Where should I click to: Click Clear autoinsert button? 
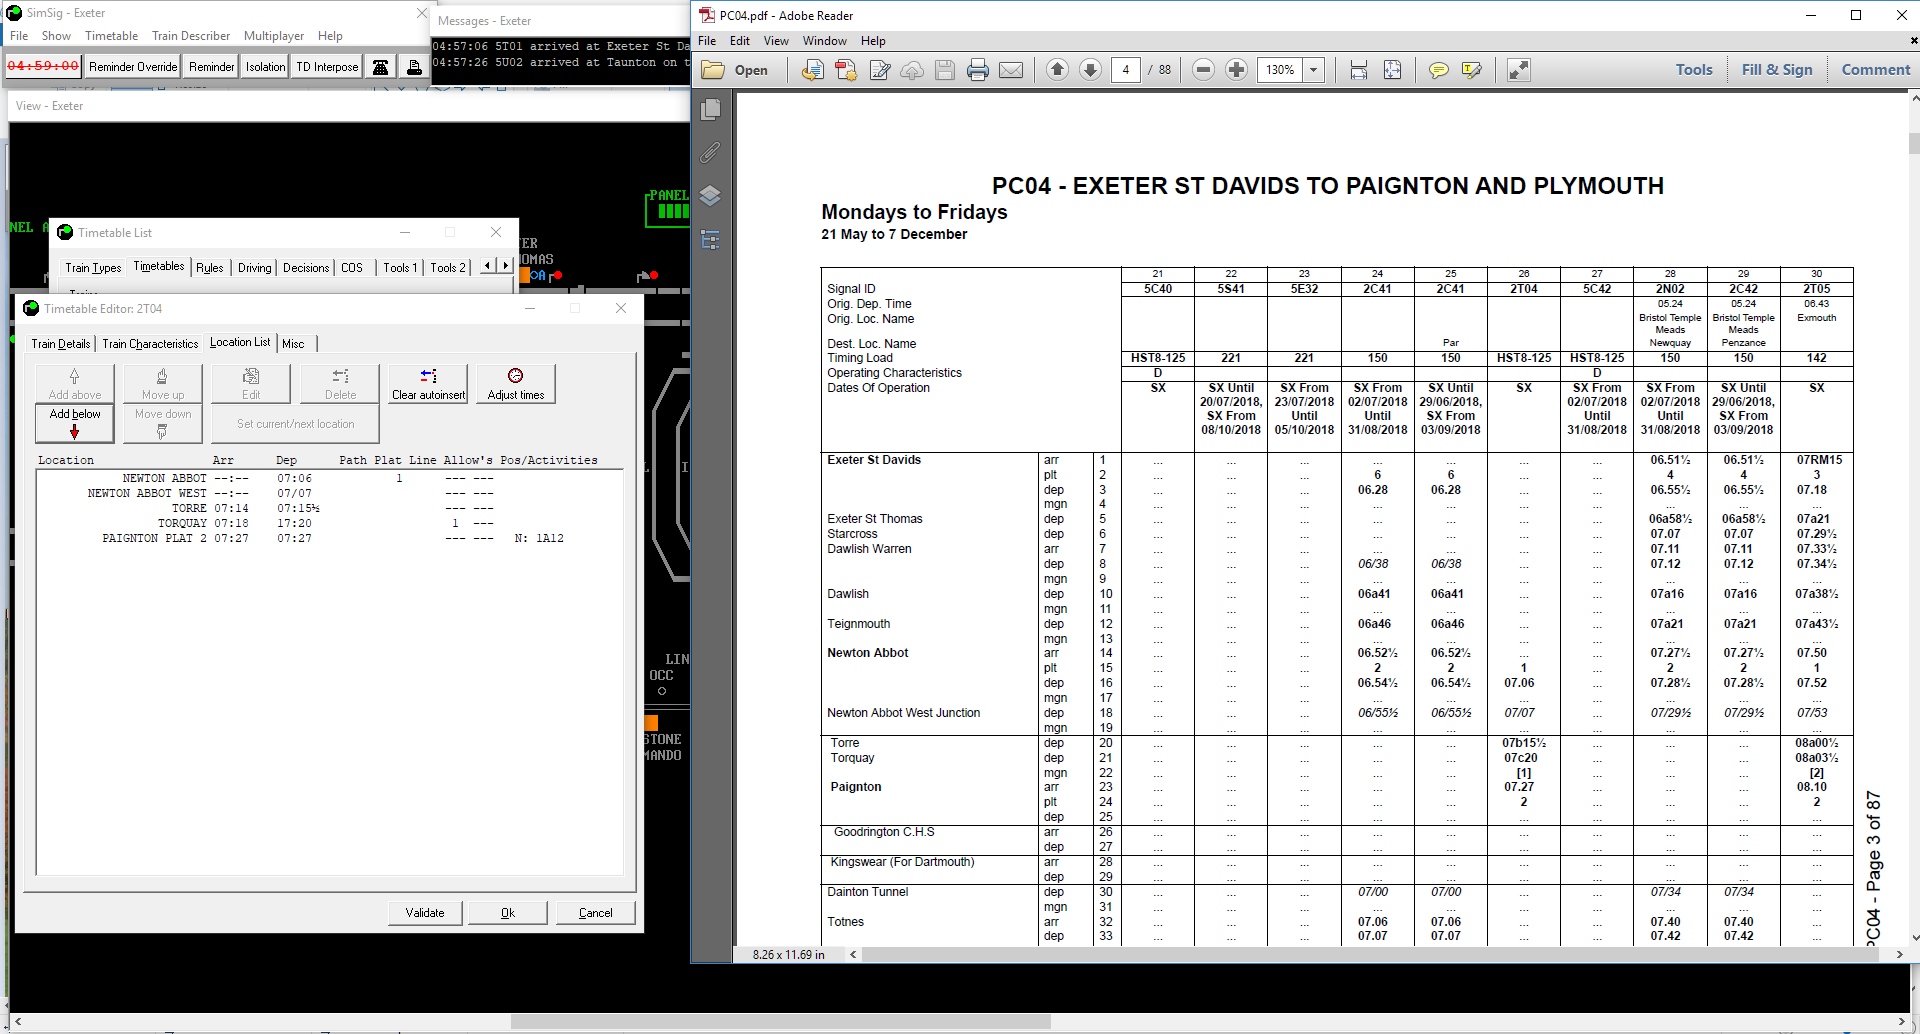pos(428,384)
